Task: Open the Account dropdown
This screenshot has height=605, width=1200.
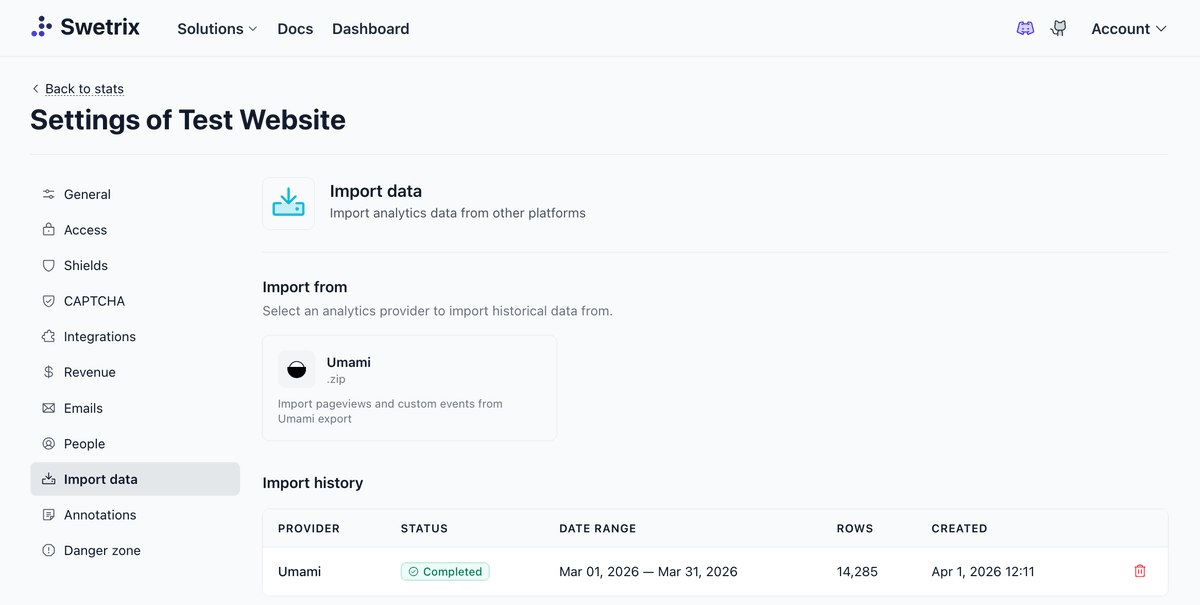Action: point(1129,29)
